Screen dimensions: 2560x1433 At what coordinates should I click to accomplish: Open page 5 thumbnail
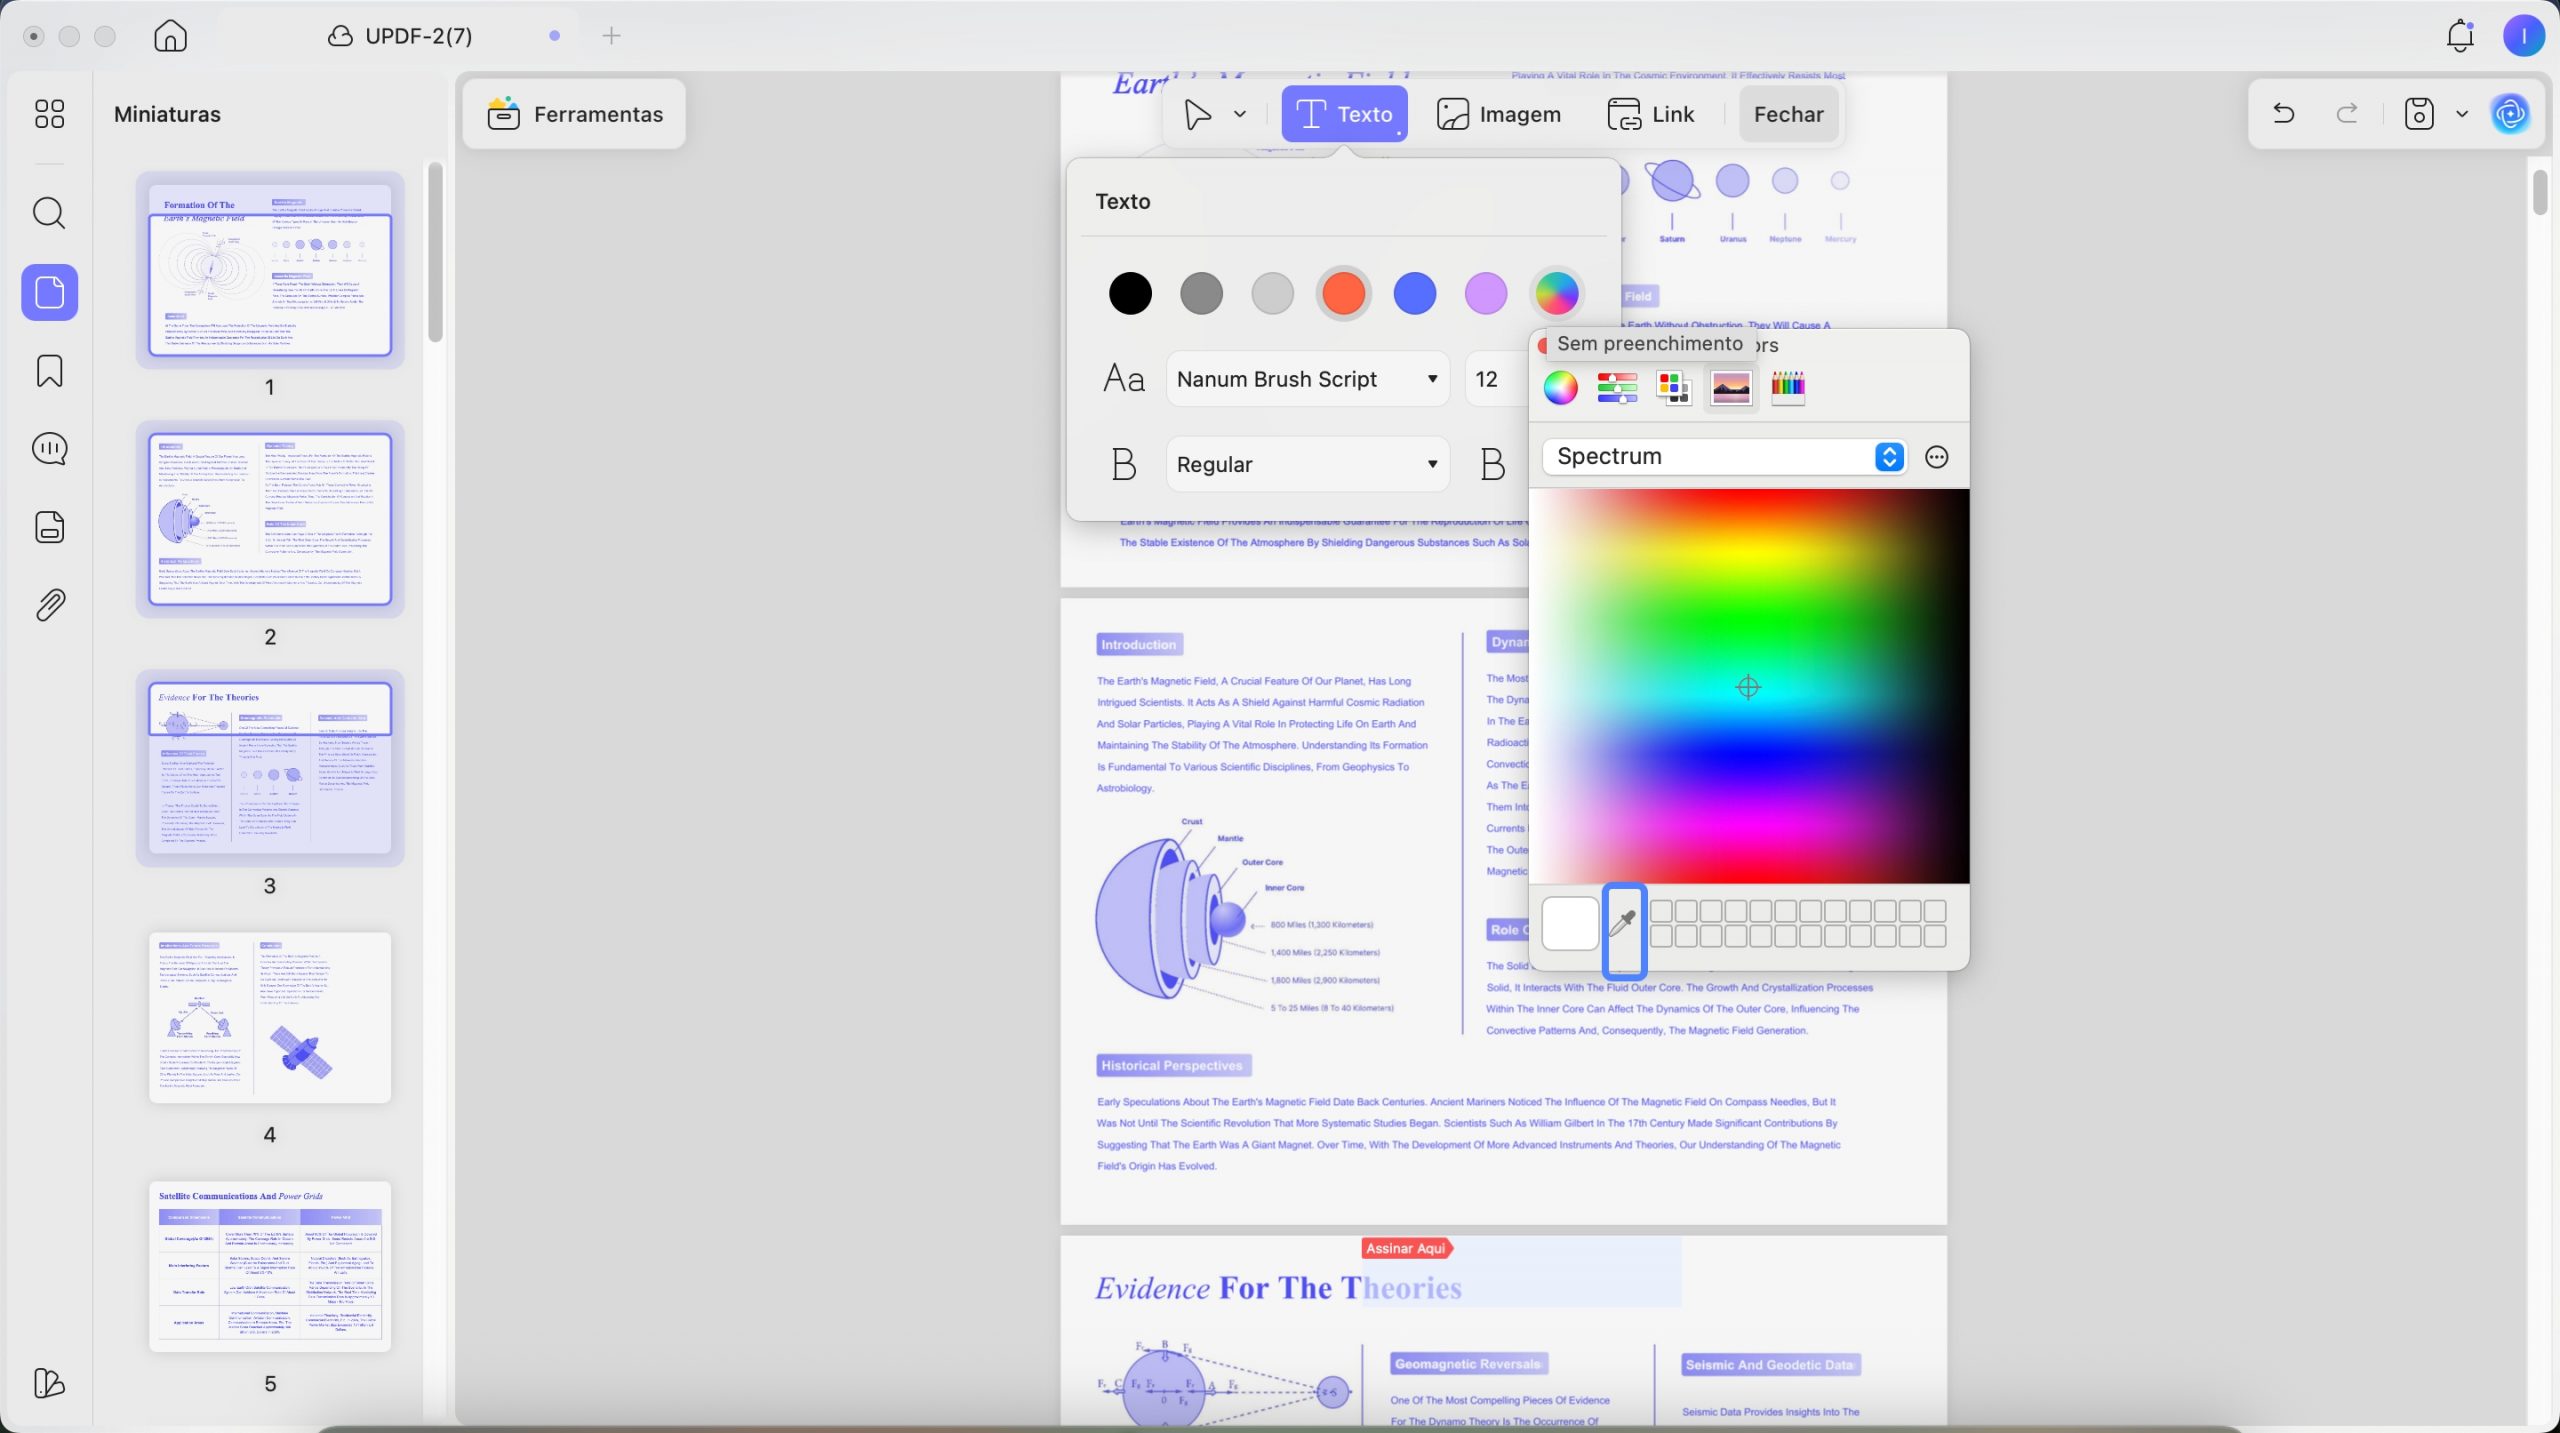click(x=270, y=1266)
